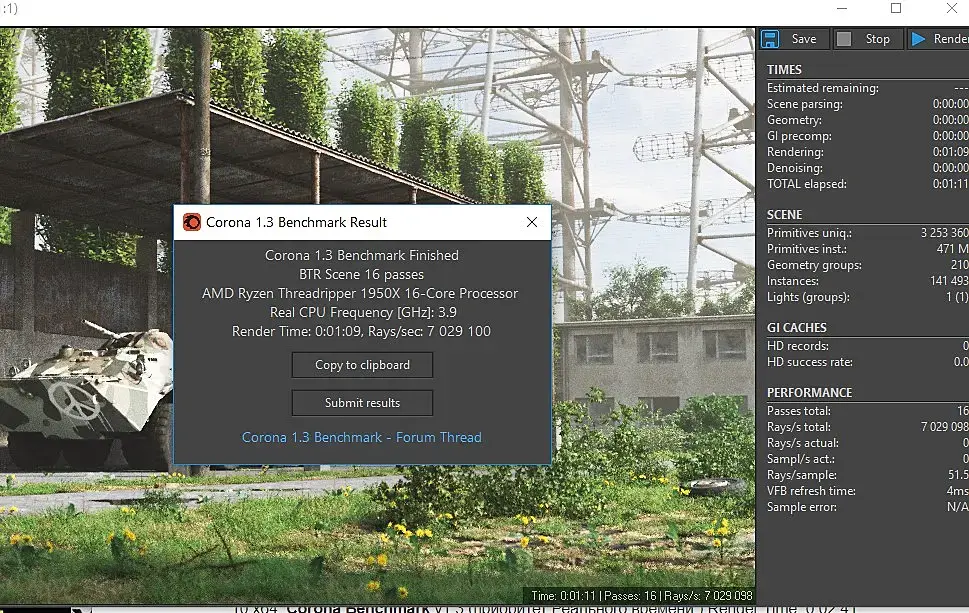The height and width of the screenshot is (613, 969).
Task: Click the 'Corona 1.3 Benchmark Result' dialog title
Action: pos(296,222)
